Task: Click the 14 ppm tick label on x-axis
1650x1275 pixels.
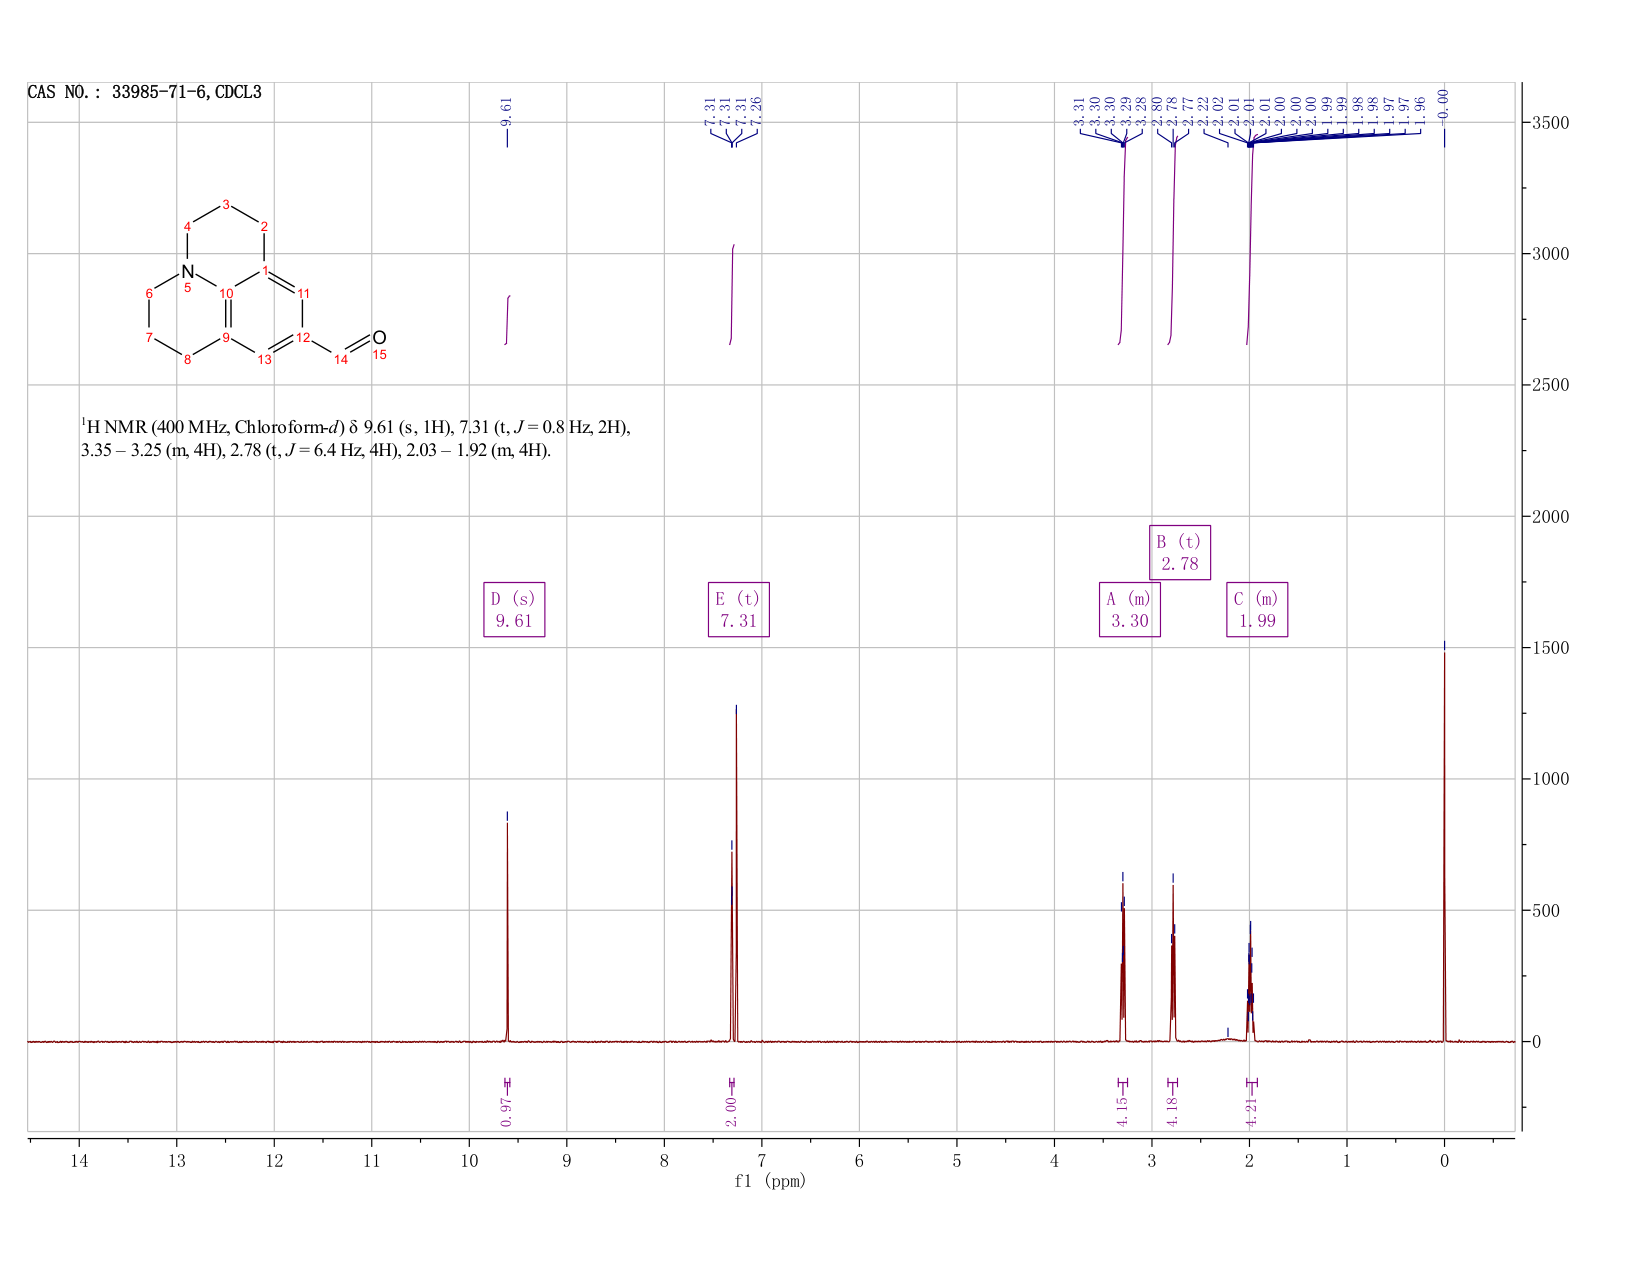Action: tap(79, 1160)
